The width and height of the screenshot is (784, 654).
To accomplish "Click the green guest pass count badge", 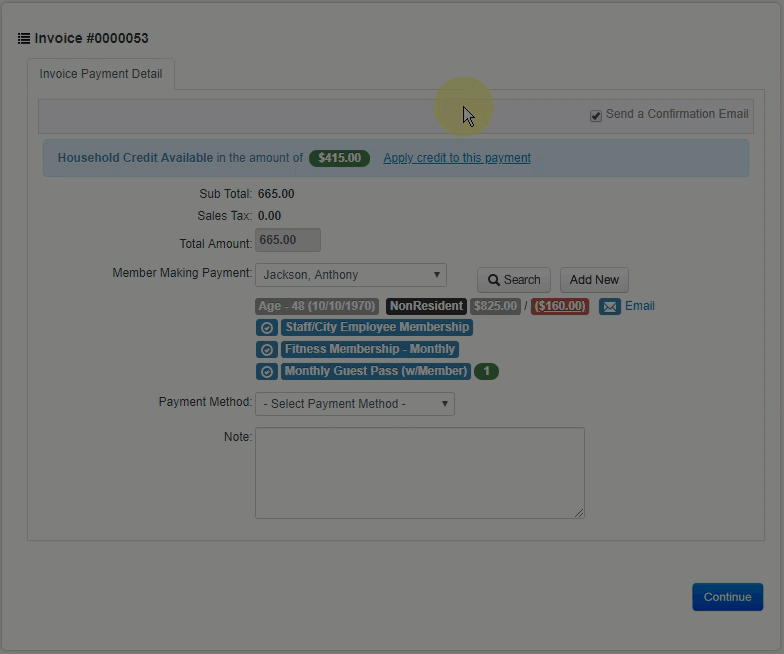I will pyautogui.click(x=486, y=372).
